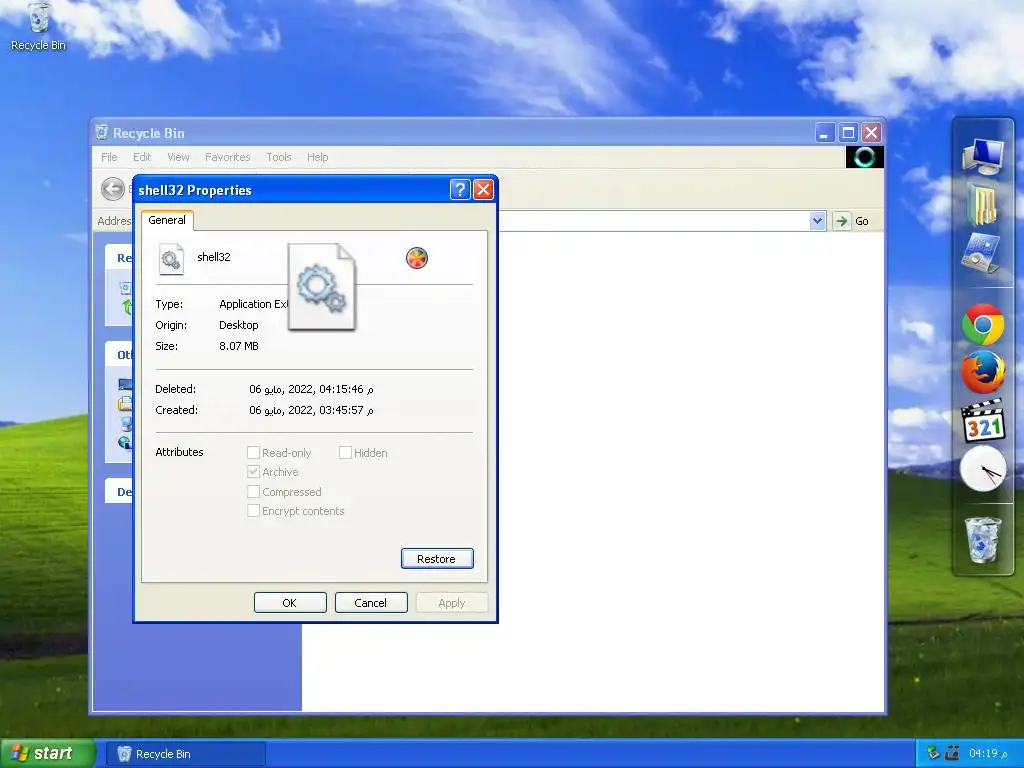Image resolution: width=1024 pixels, height=768 pixels.
Task: Close the shell32 Properties dialog
Action: (x=483, y=189)
